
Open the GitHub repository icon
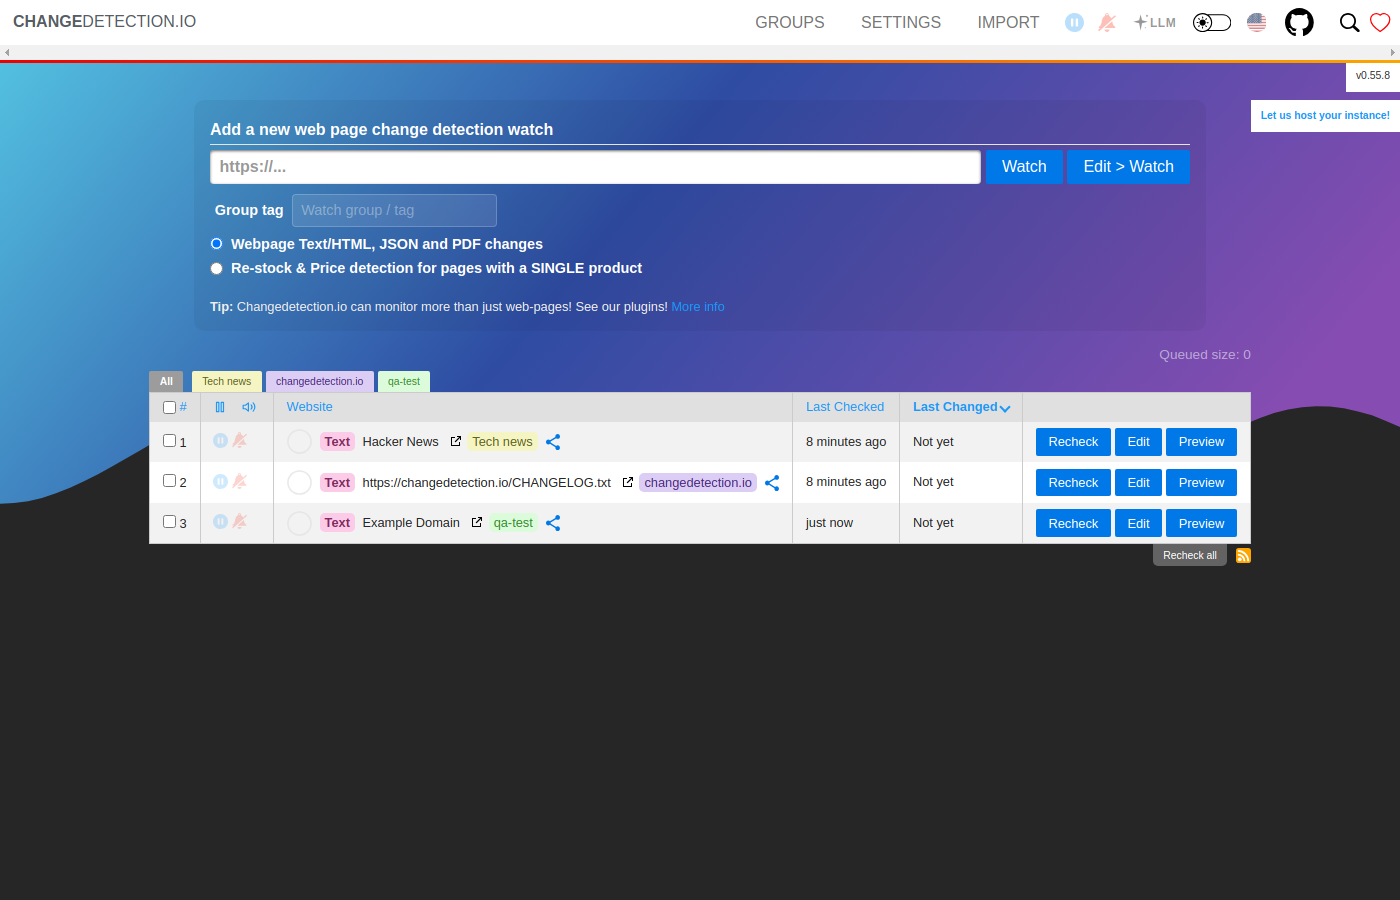[x=1299, y=22]
